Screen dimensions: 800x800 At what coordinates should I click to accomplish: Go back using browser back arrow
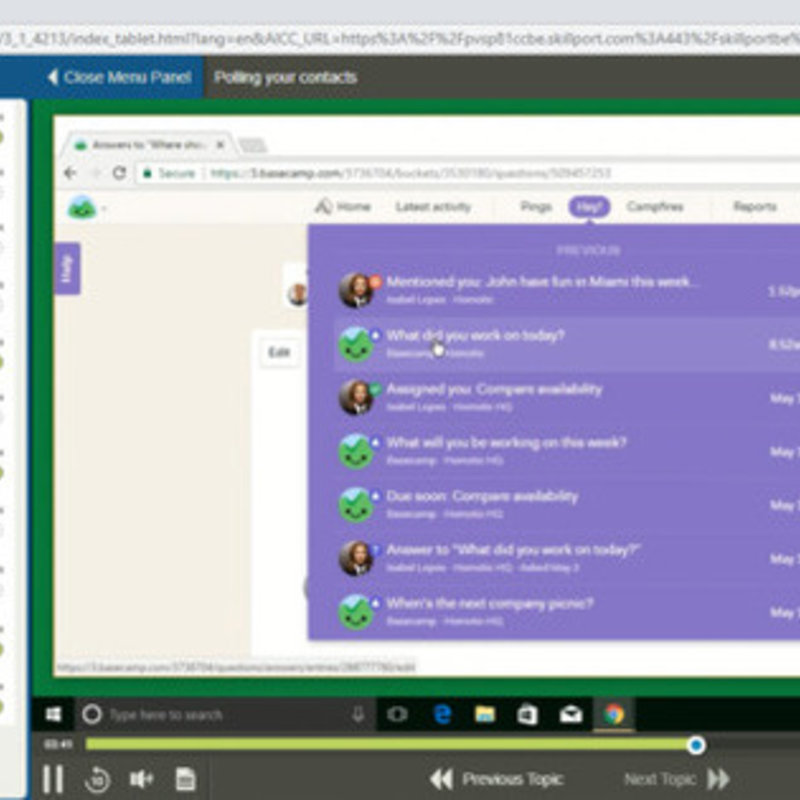coord(71,173)
